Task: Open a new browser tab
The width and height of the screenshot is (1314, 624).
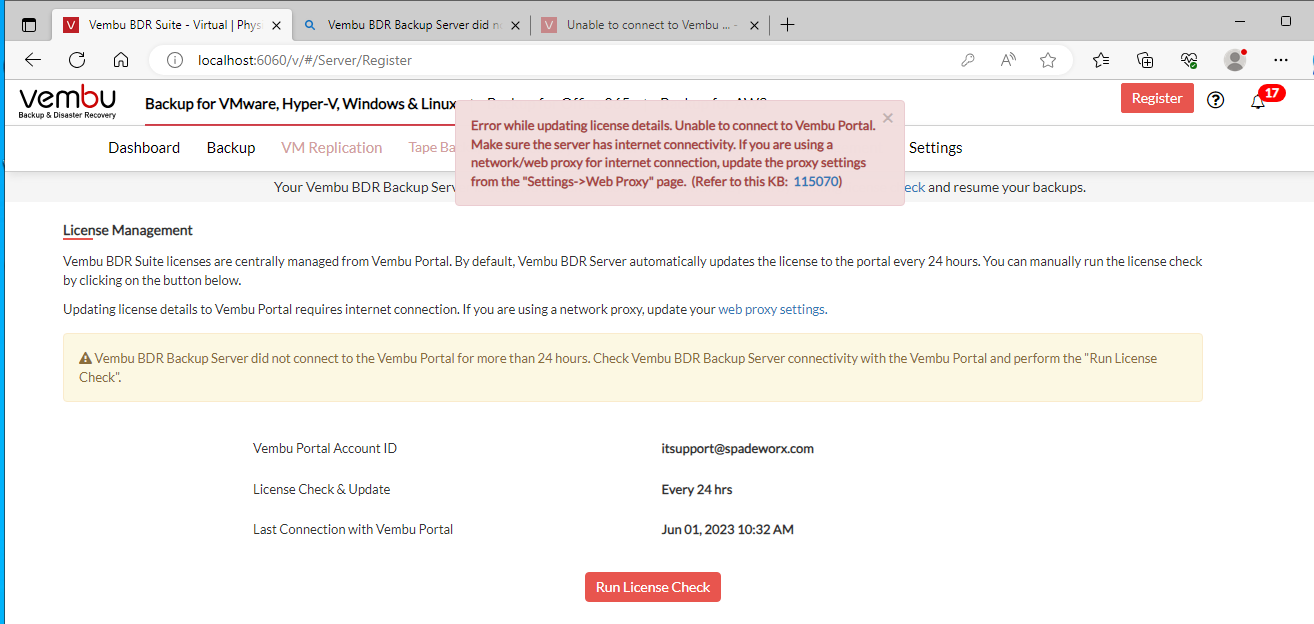Action: [x=788, y=25]
